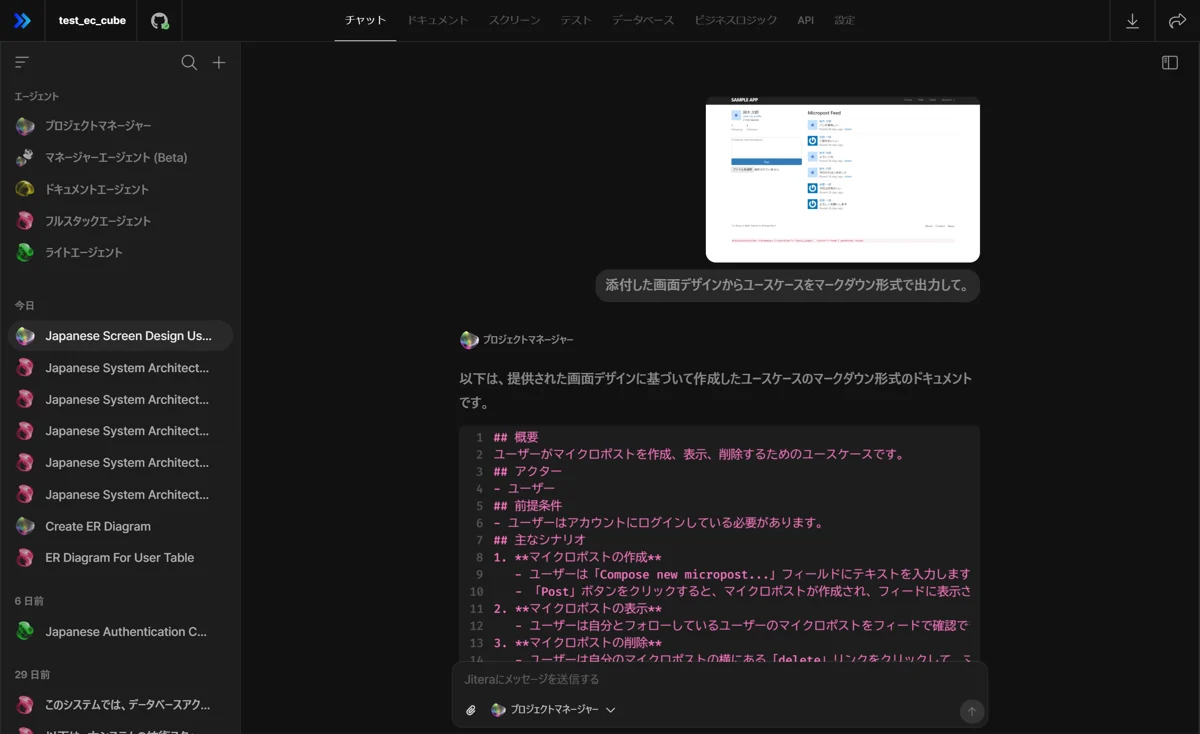Click the ## 前提条件 code line

pyautogui.click(x=527, y=505)
